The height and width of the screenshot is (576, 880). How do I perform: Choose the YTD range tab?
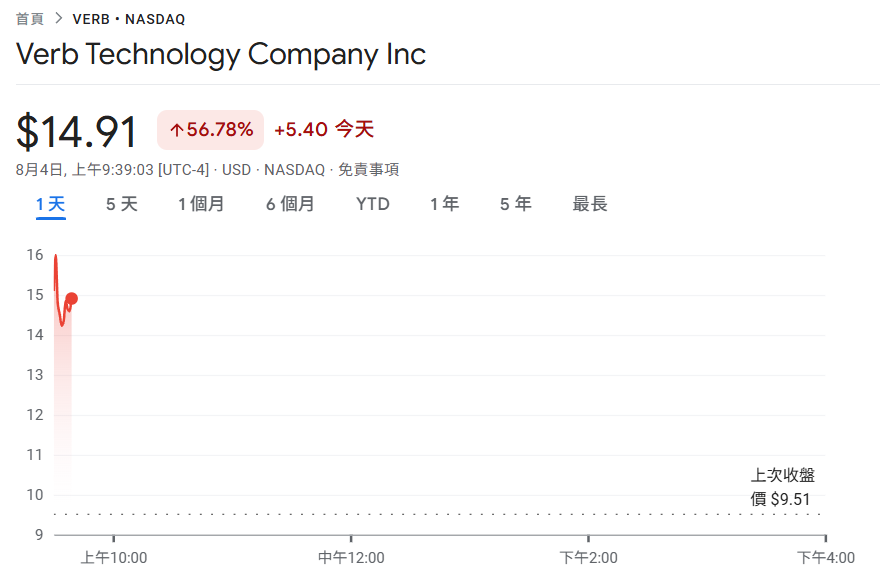pyautogui.click(x=373, y=204)
